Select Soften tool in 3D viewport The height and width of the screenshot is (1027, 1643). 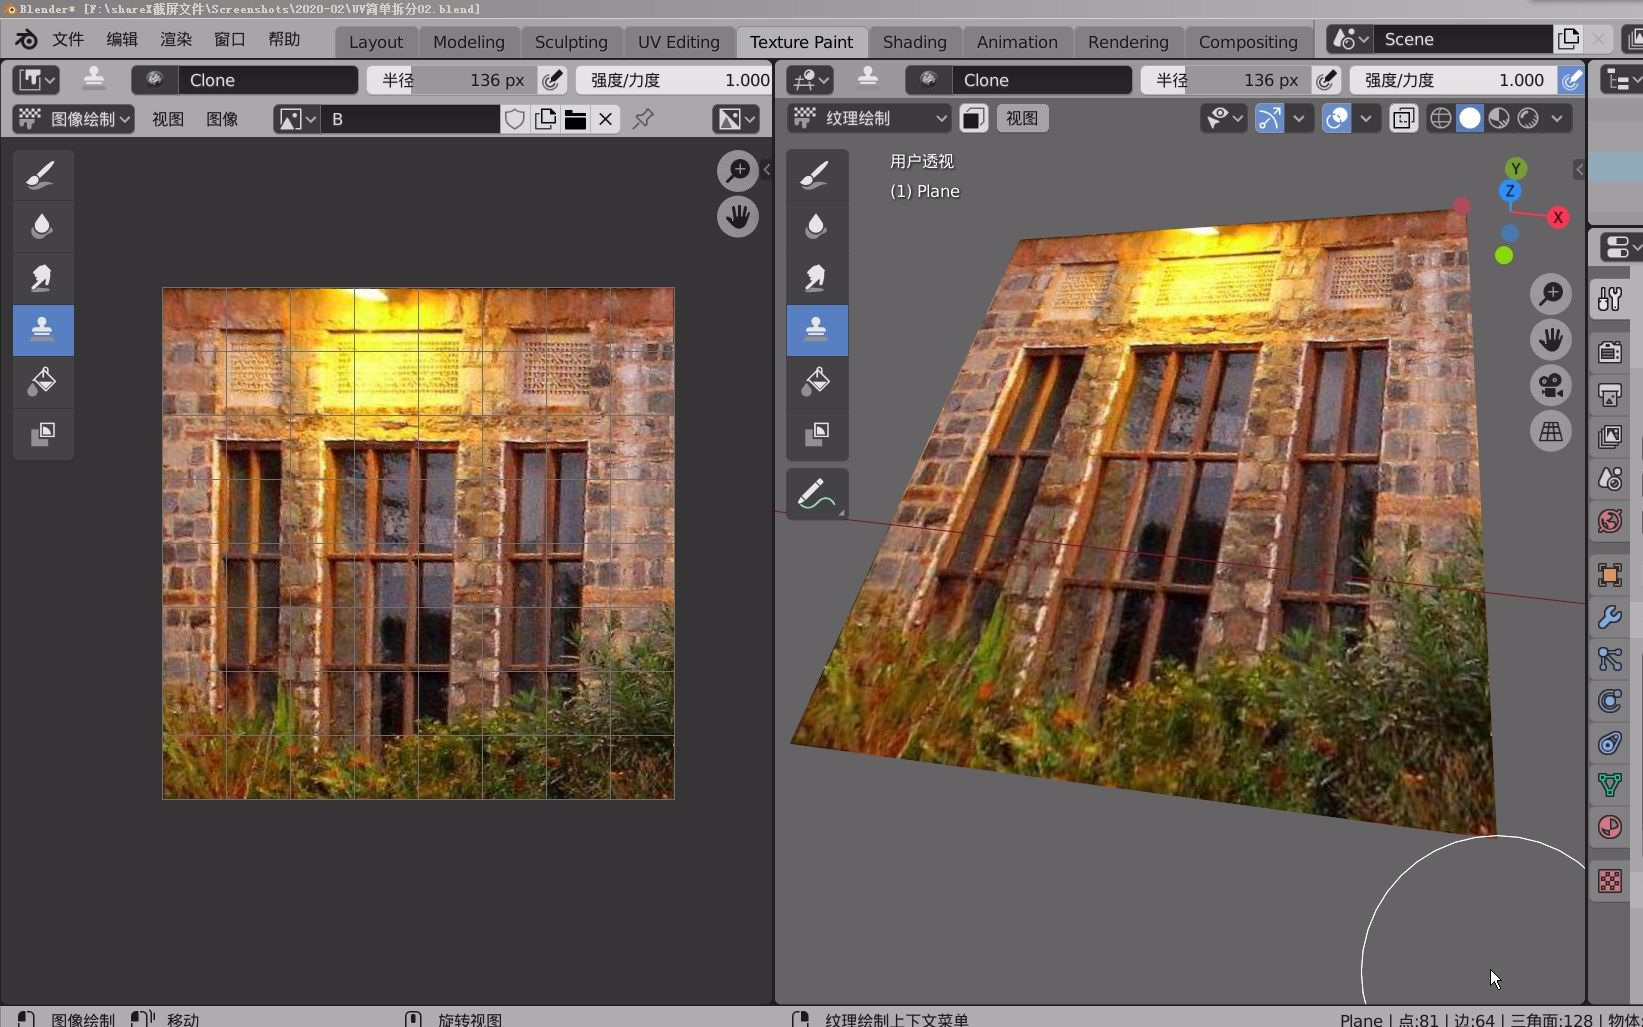816,226
